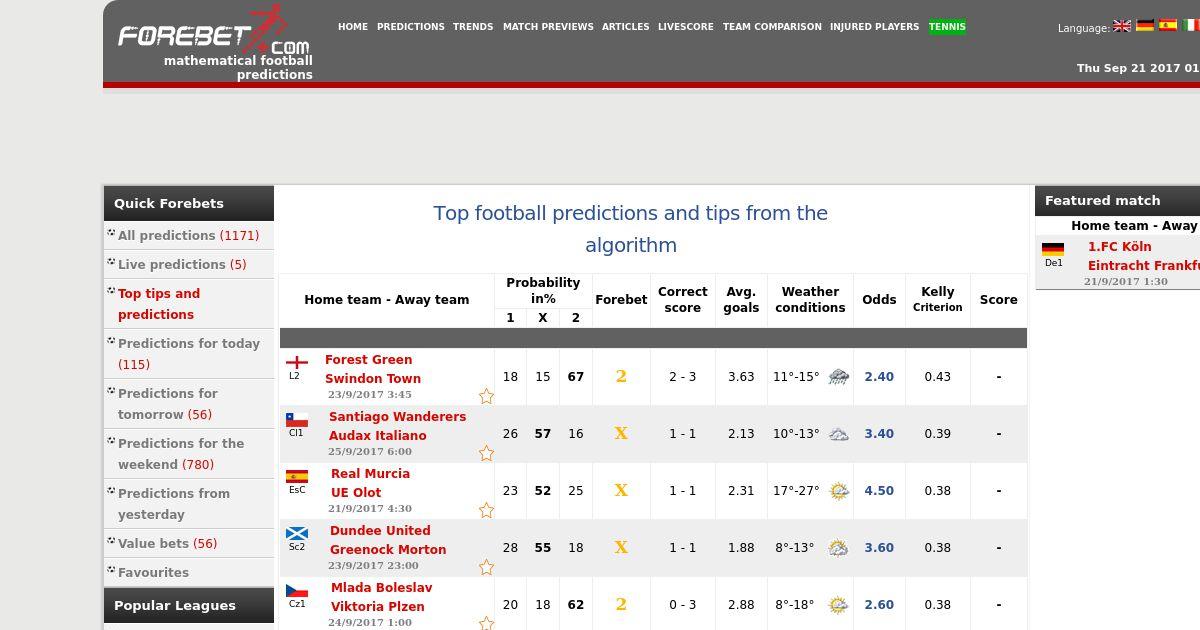Image resolution: width=1200 pixels, height=630 pixels.
Task: Toggle favourite star for Real Murcia match
Action: point(486,510)
